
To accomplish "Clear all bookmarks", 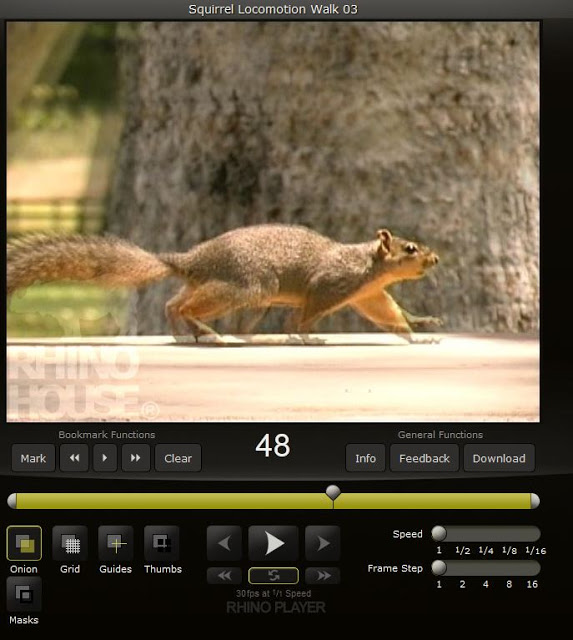I will [x=178, y=458].
